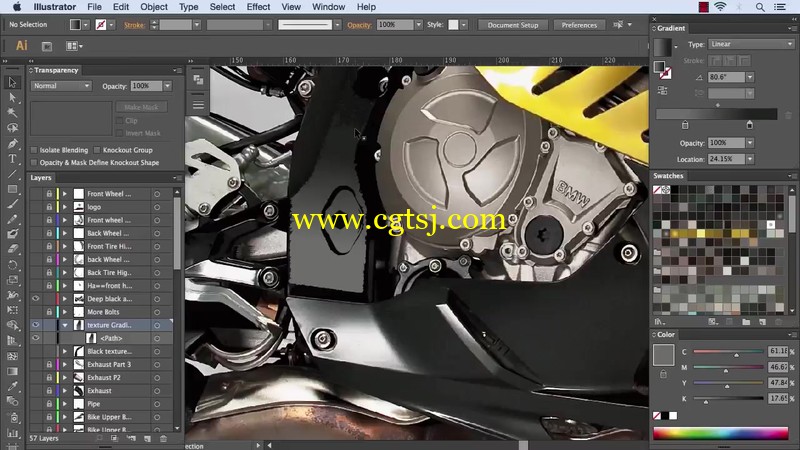
Task: Click the Document Setup button
Action: tap(513, 24)
